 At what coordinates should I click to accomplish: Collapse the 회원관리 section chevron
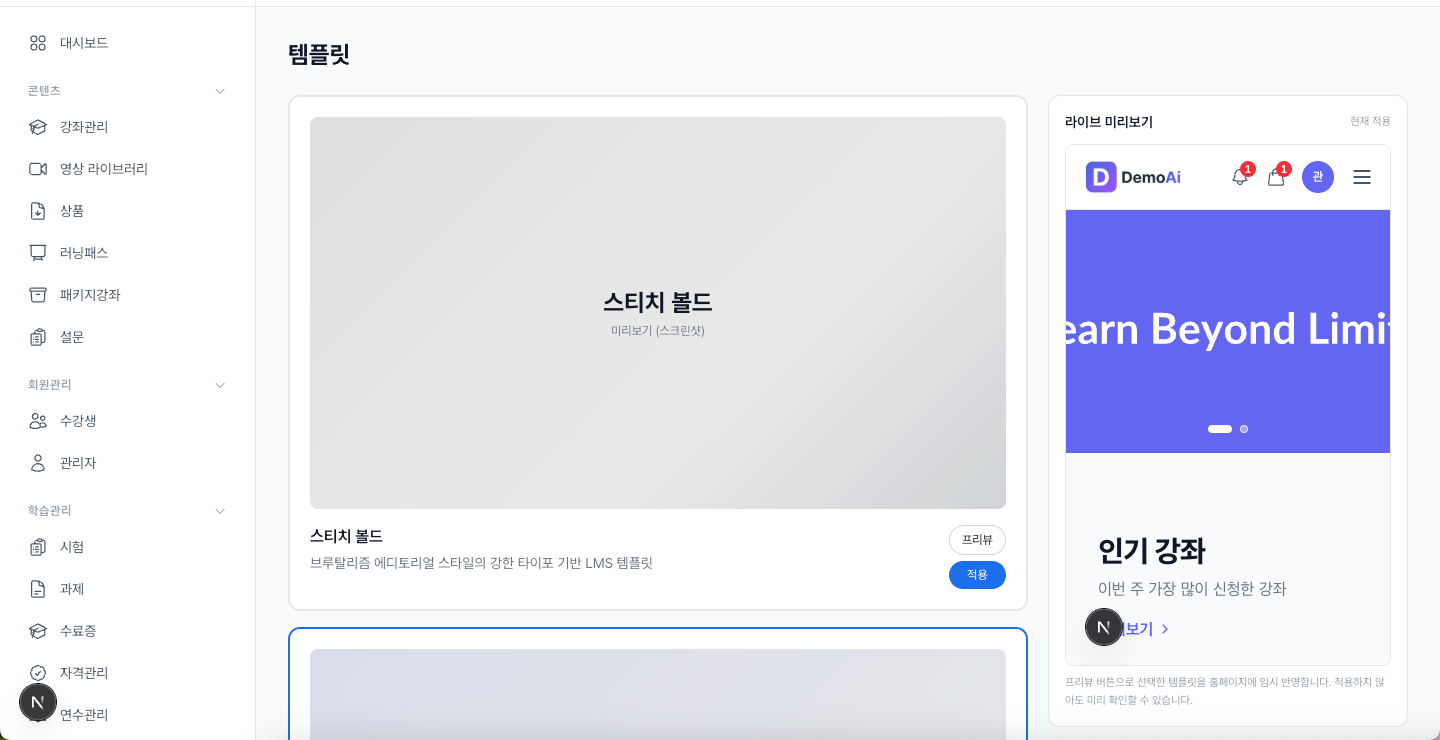[x=220, y=385]
